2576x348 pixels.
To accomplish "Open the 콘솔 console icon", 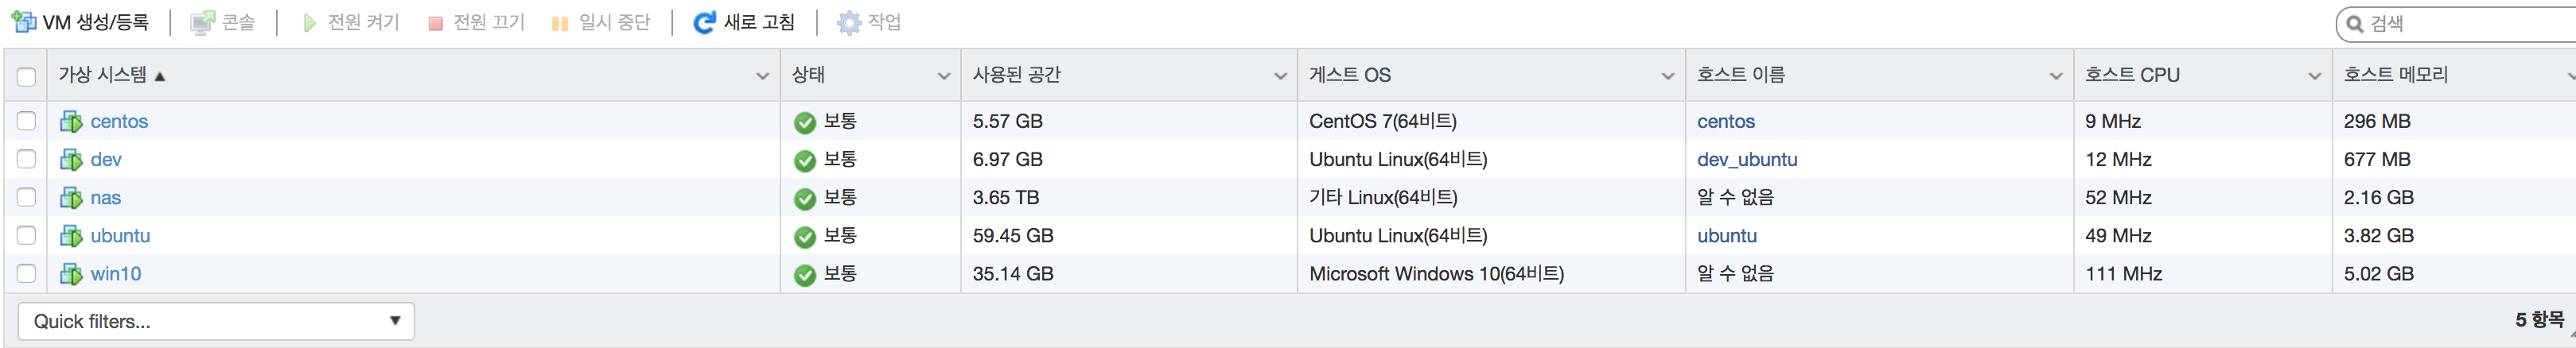I will click(x=203, y=22).
